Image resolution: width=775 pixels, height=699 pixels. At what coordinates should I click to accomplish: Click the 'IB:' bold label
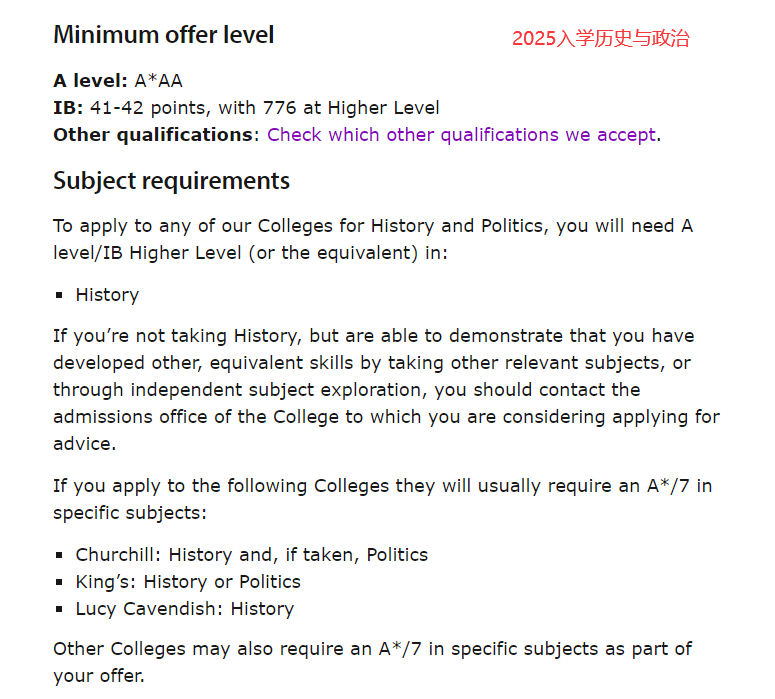pyautogui.click(x=68, y=108)
